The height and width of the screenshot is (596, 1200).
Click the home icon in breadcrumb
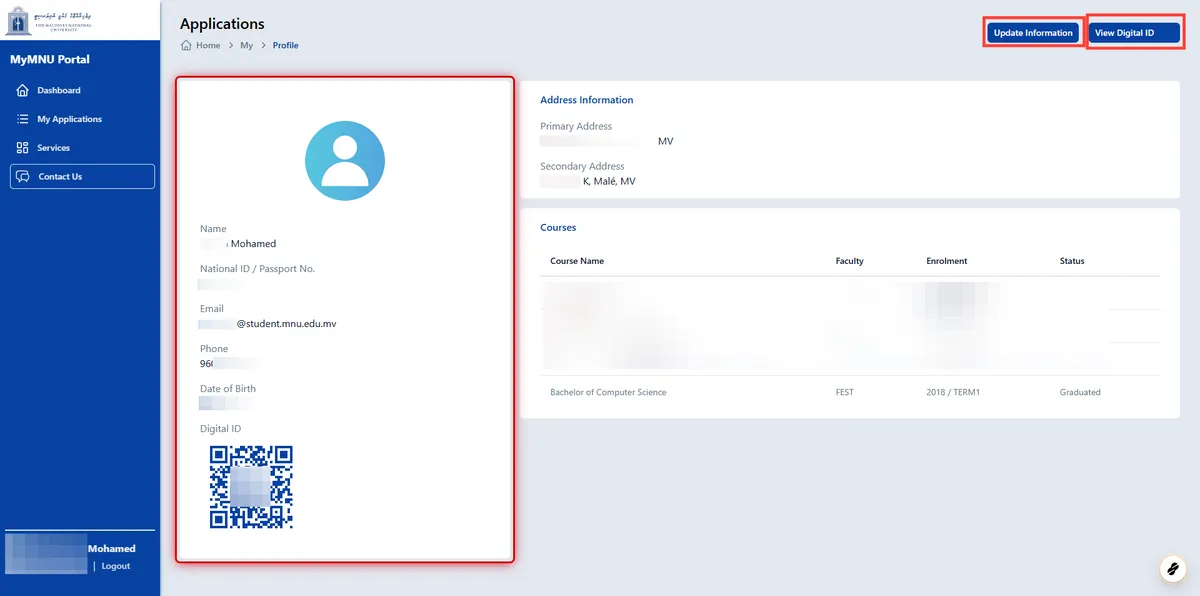pyautogui.click(x=186, y=46)
